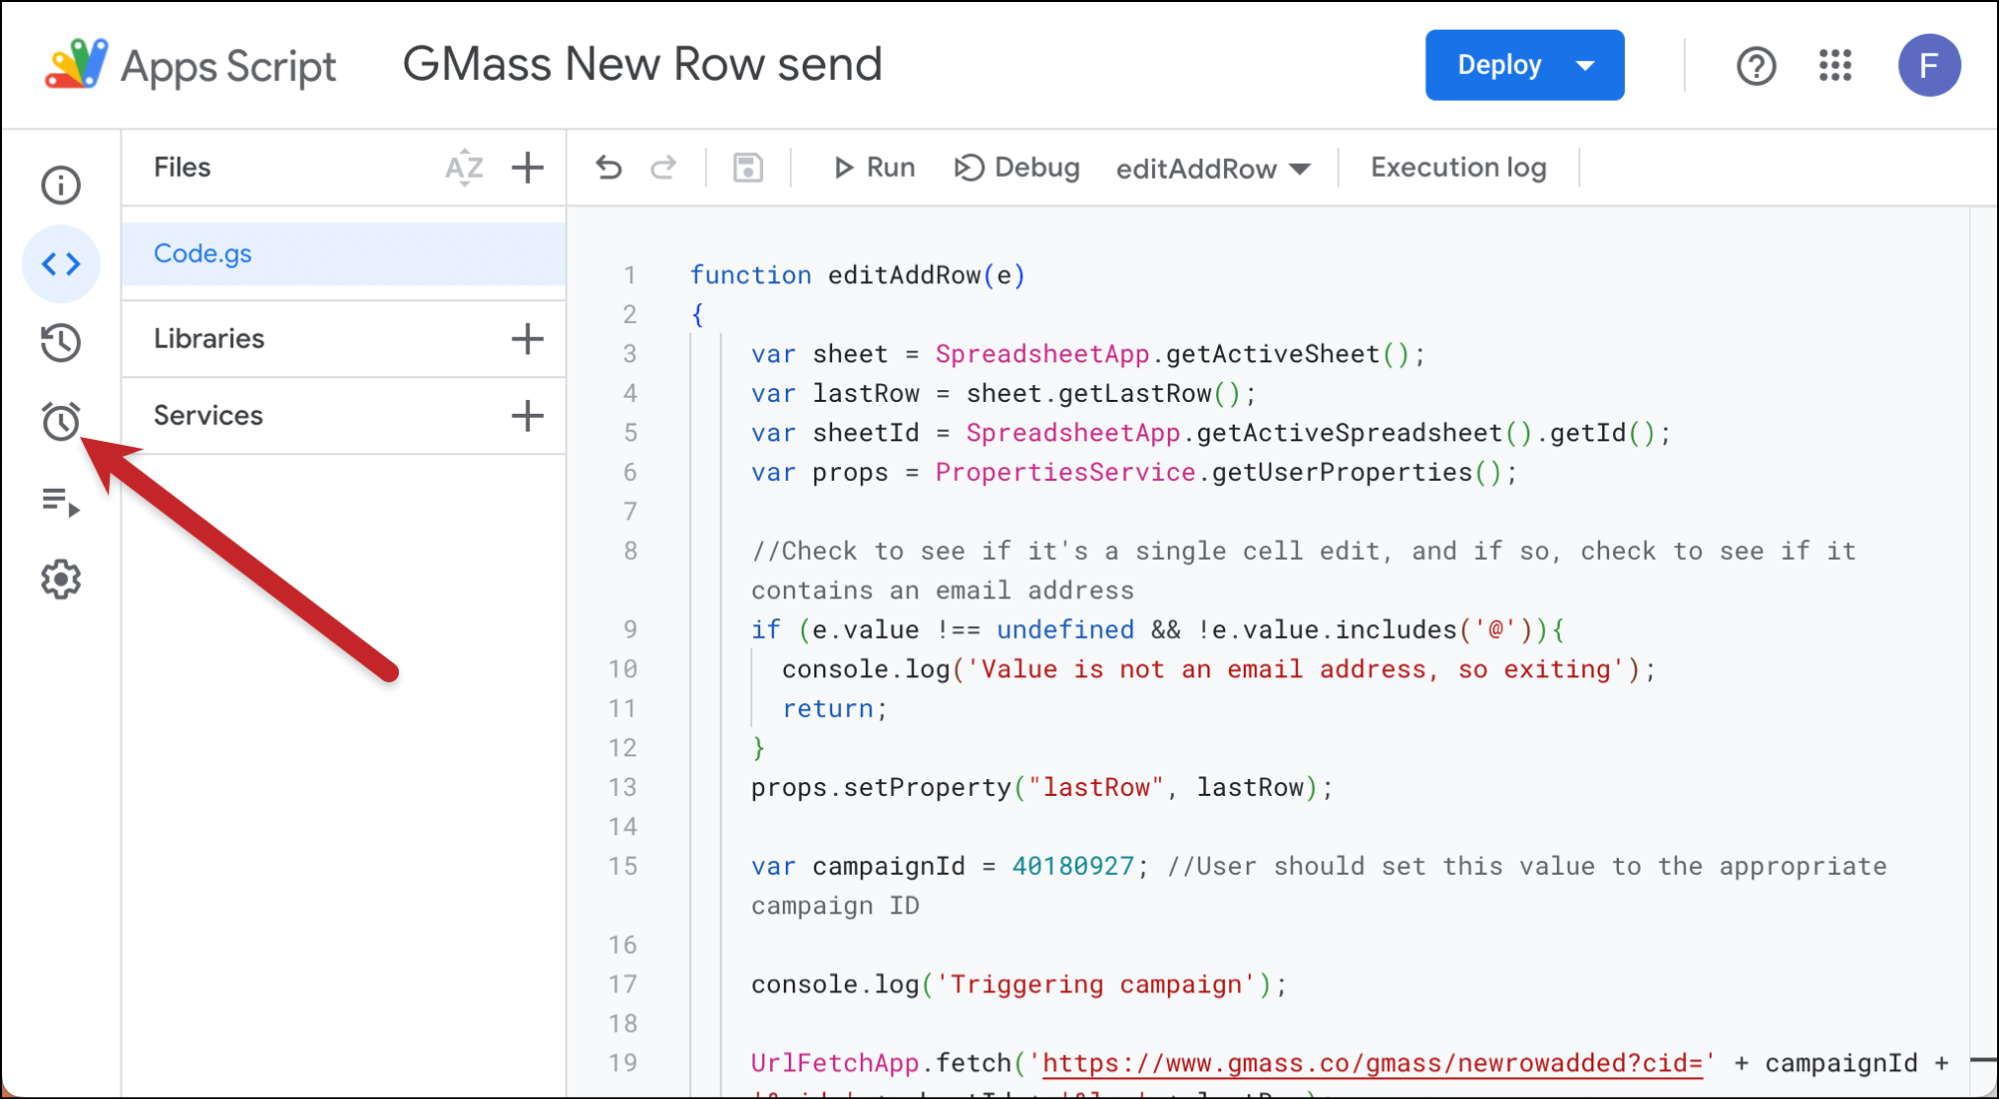
Task: Click the gmass.co newrowadded URL in code
Action: click(1371, 1064)
